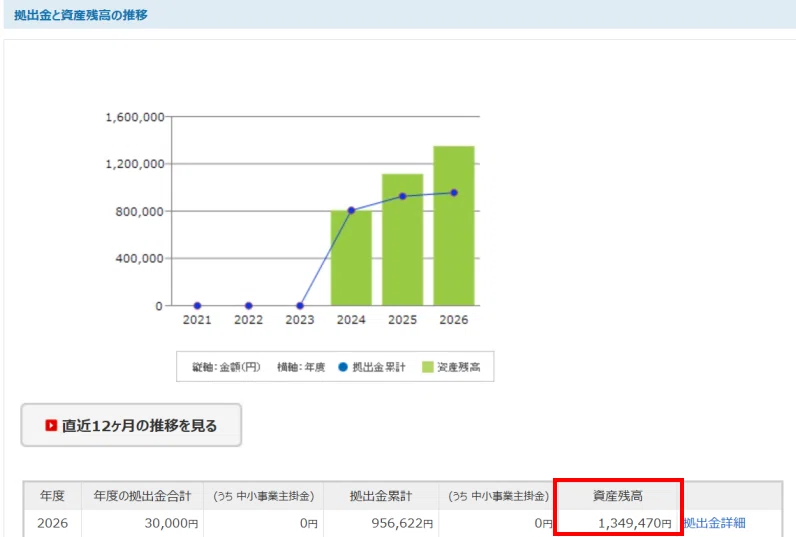Select the 2023 contribution data point
This screenshot has height=537, width=796.
(x=300, y=306)
